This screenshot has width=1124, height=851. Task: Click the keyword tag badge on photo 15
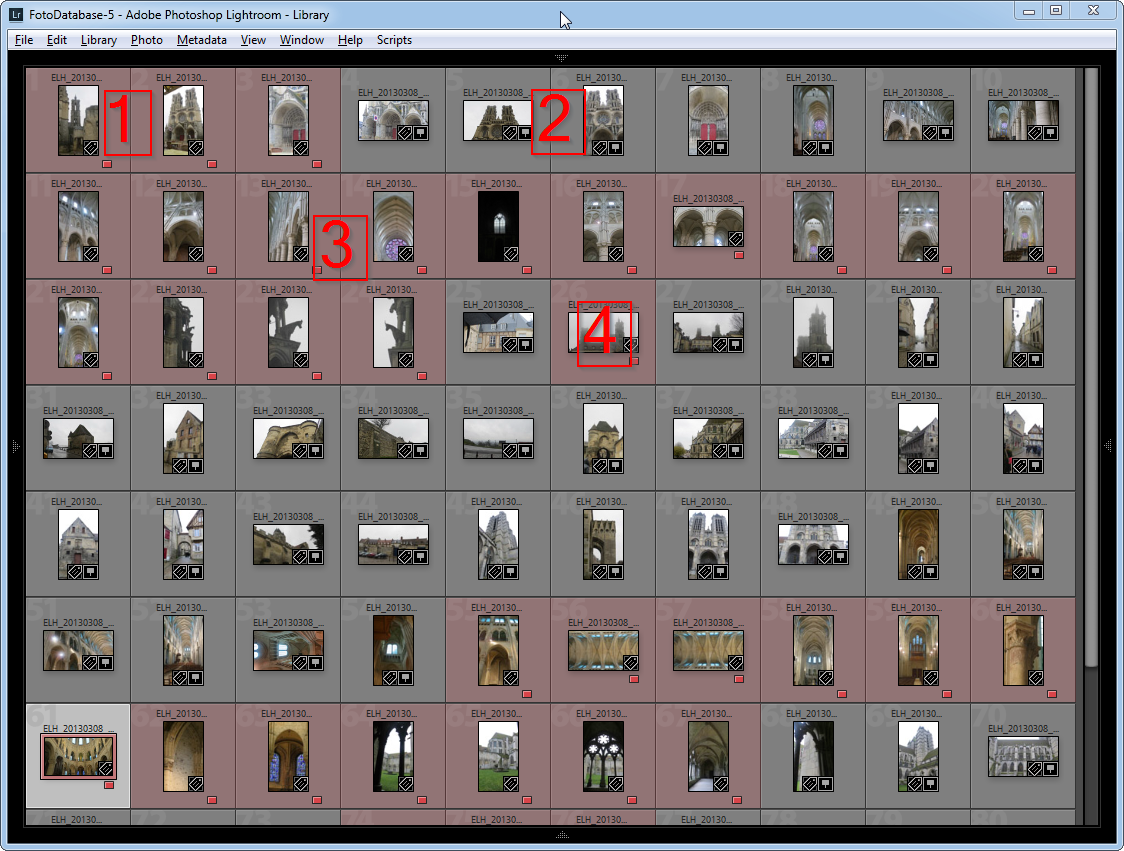click(511, 254)
